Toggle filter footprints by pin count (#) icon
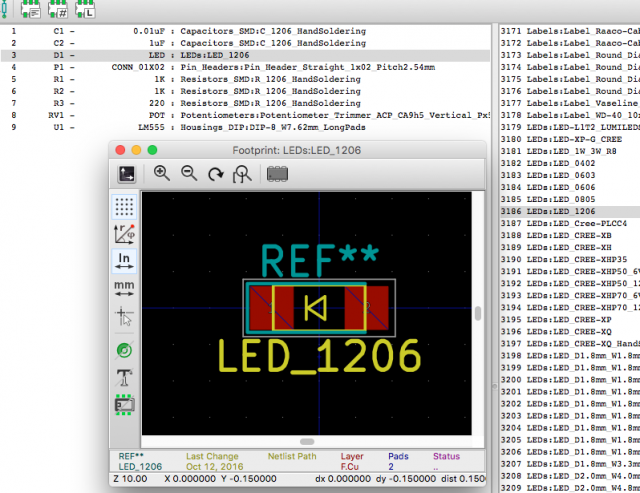Screen dimensions: 640x493 coord(58,9)
